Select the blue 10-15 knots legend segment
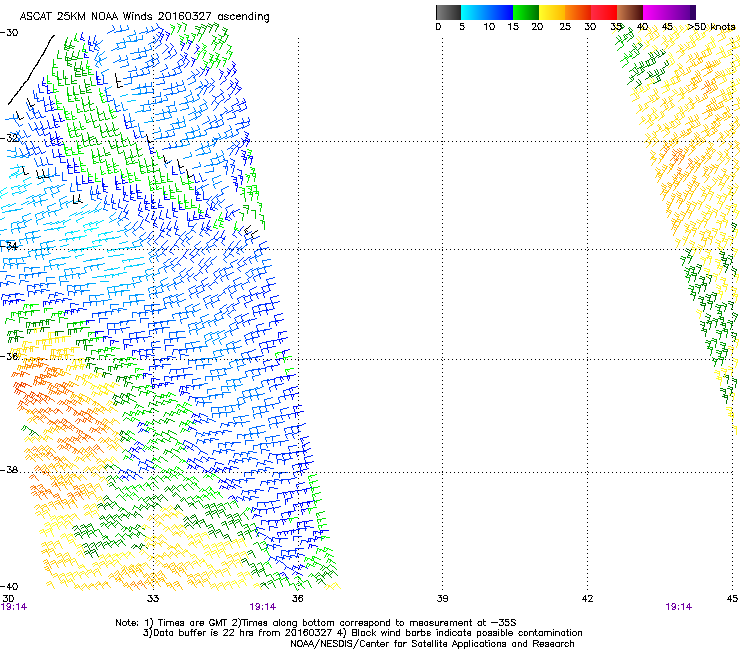 click(500, 12)
